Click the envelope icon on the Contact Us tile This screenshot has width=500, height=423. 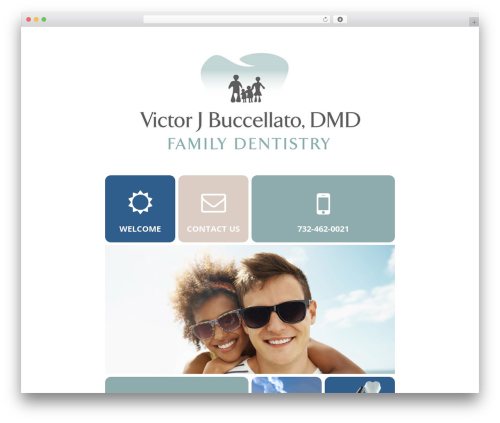click(213, 203)
